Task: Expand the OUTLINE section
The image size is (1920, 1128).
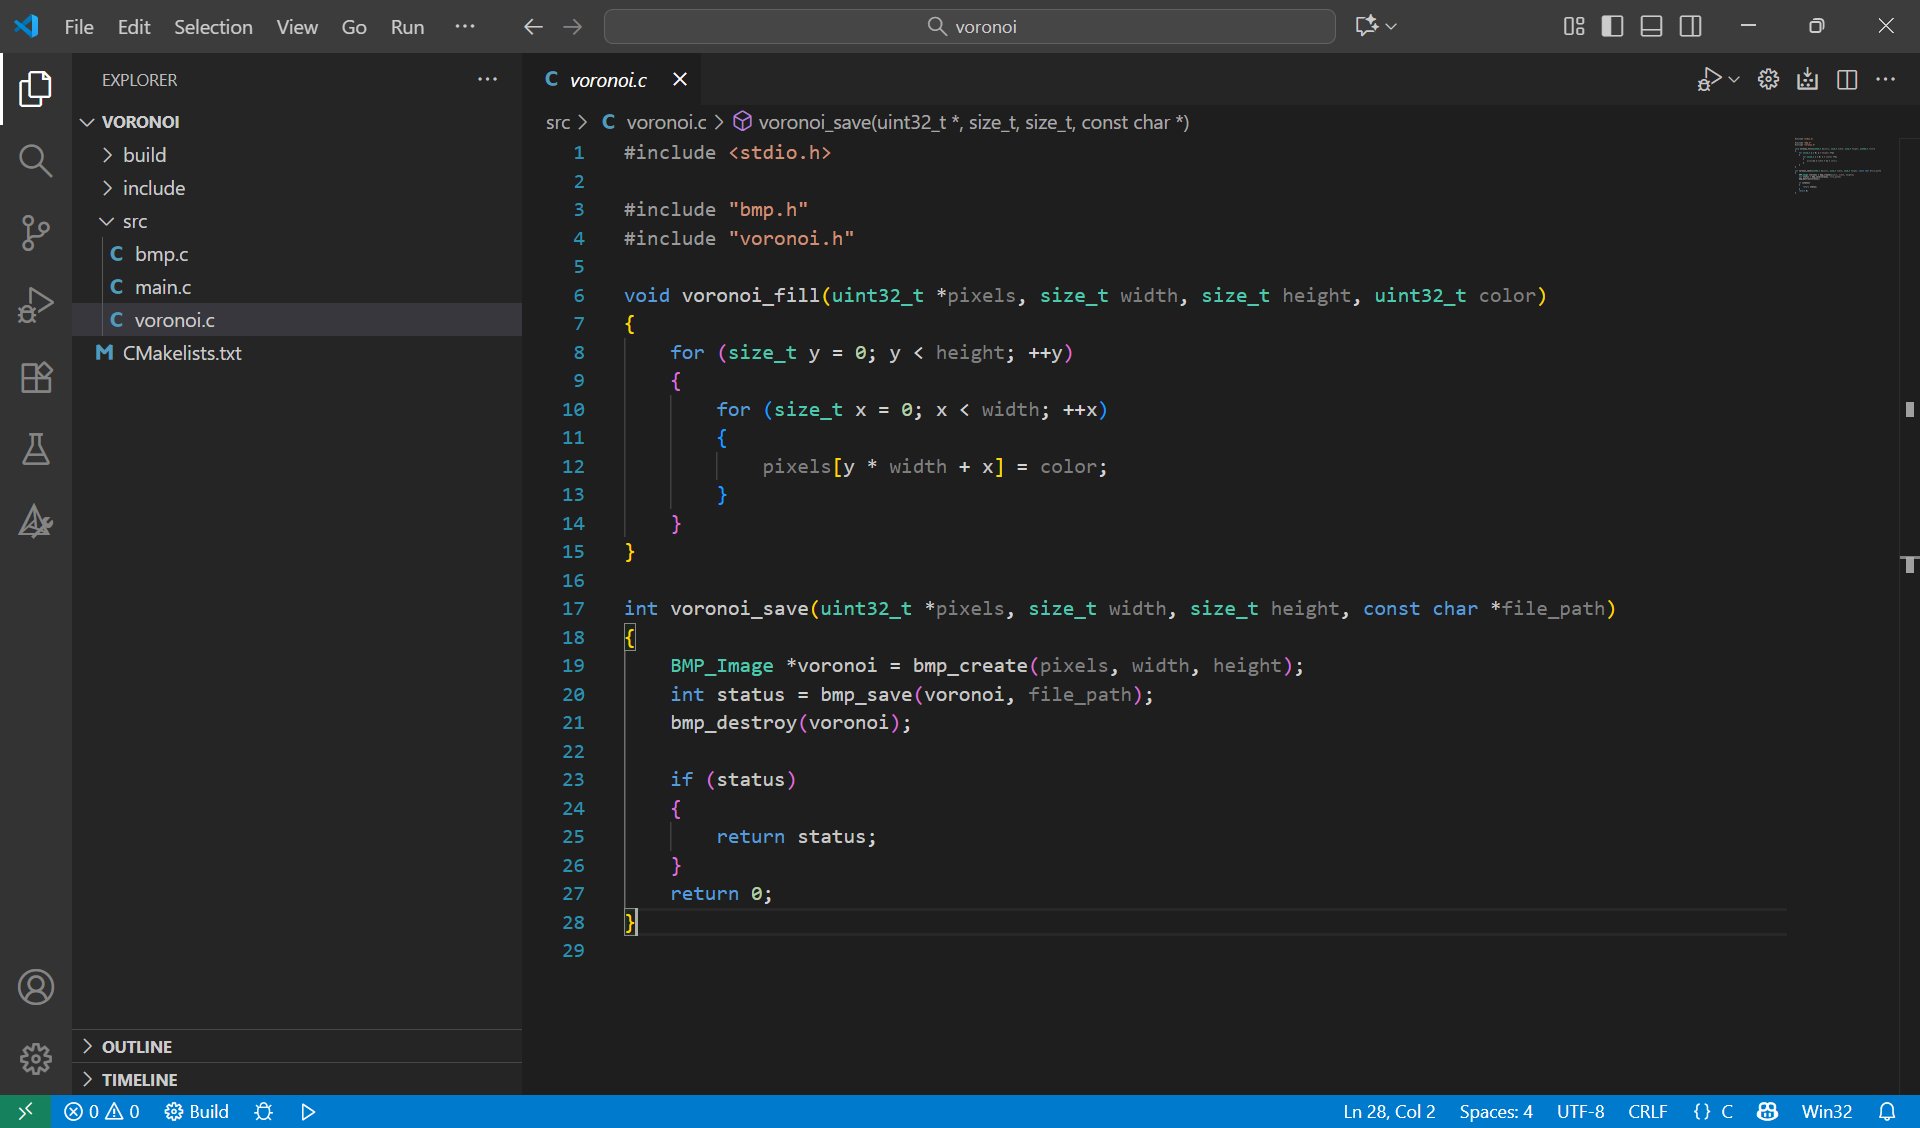Action: coord(137,1047)
